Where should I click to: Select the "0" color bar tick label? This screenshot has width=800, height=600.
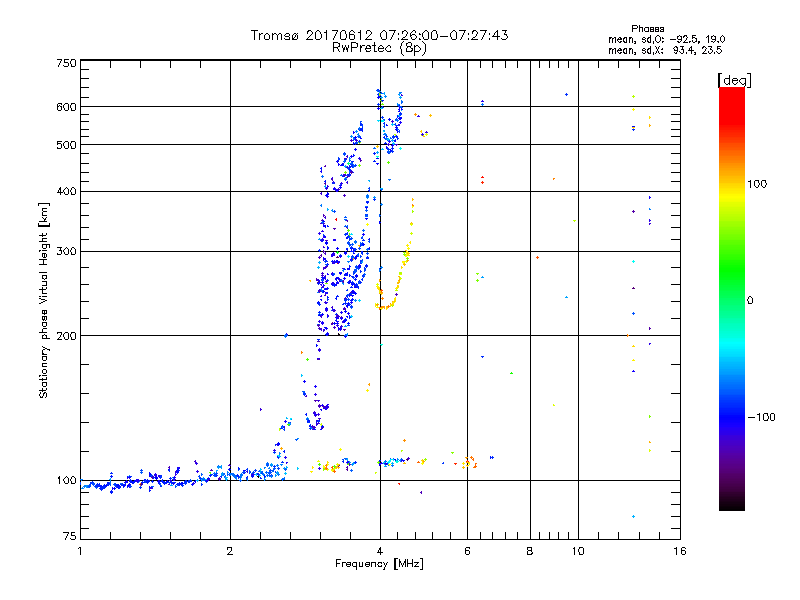click(x=750, y=300)
